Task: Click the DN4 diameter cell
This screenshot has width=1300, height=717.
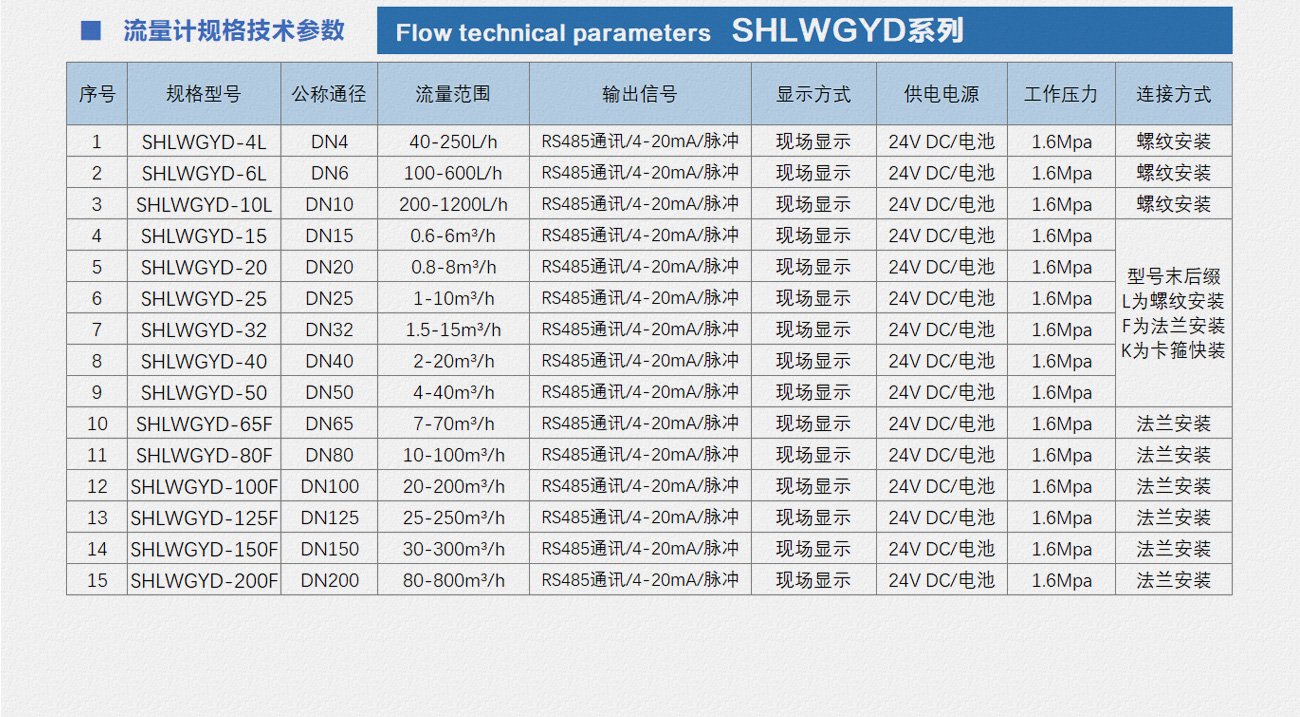Action: (x=329, y=141)
